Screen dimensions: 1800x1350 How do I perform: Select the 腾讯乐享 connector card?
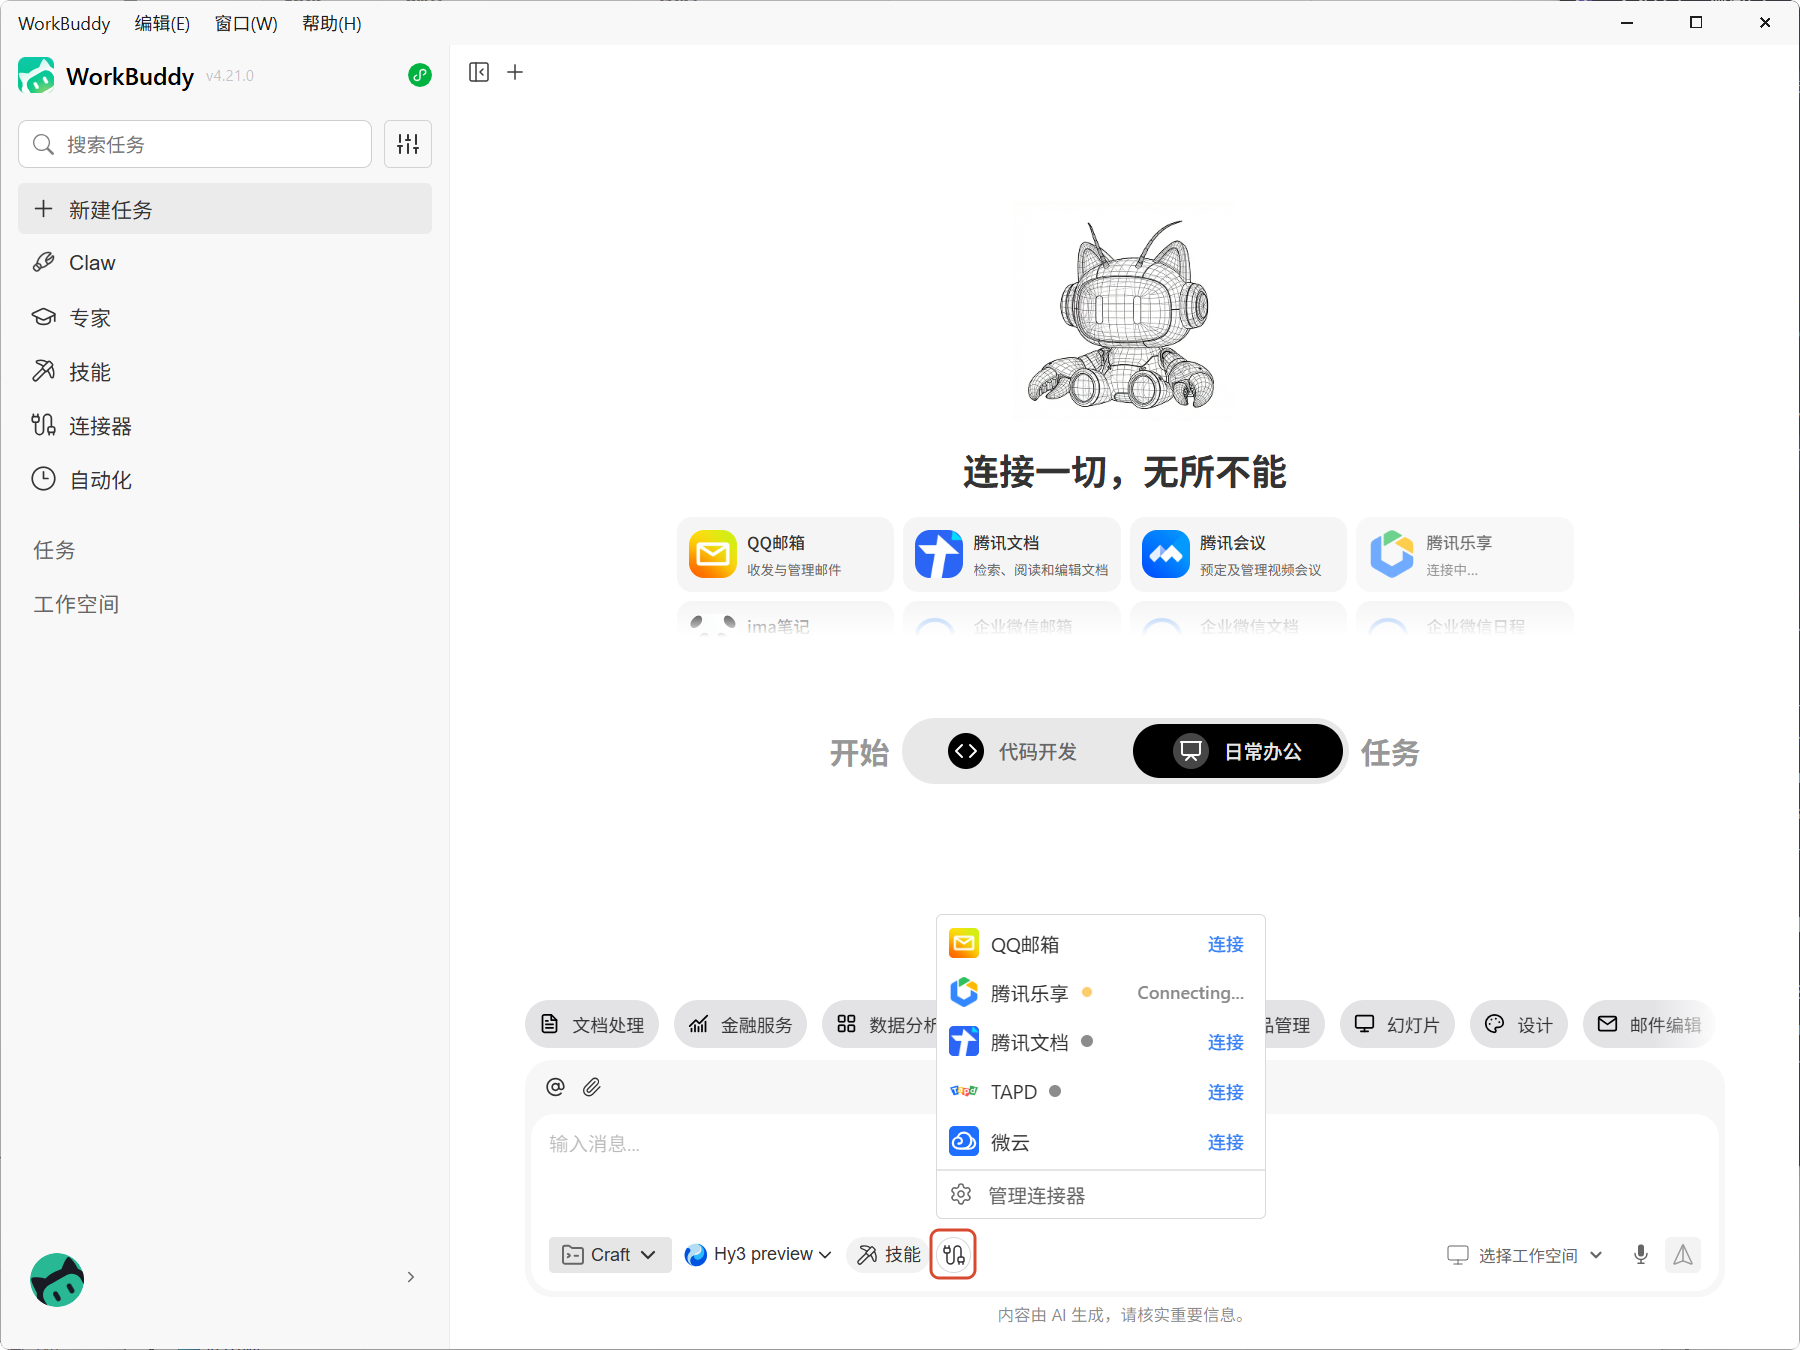click(1465, 554)
